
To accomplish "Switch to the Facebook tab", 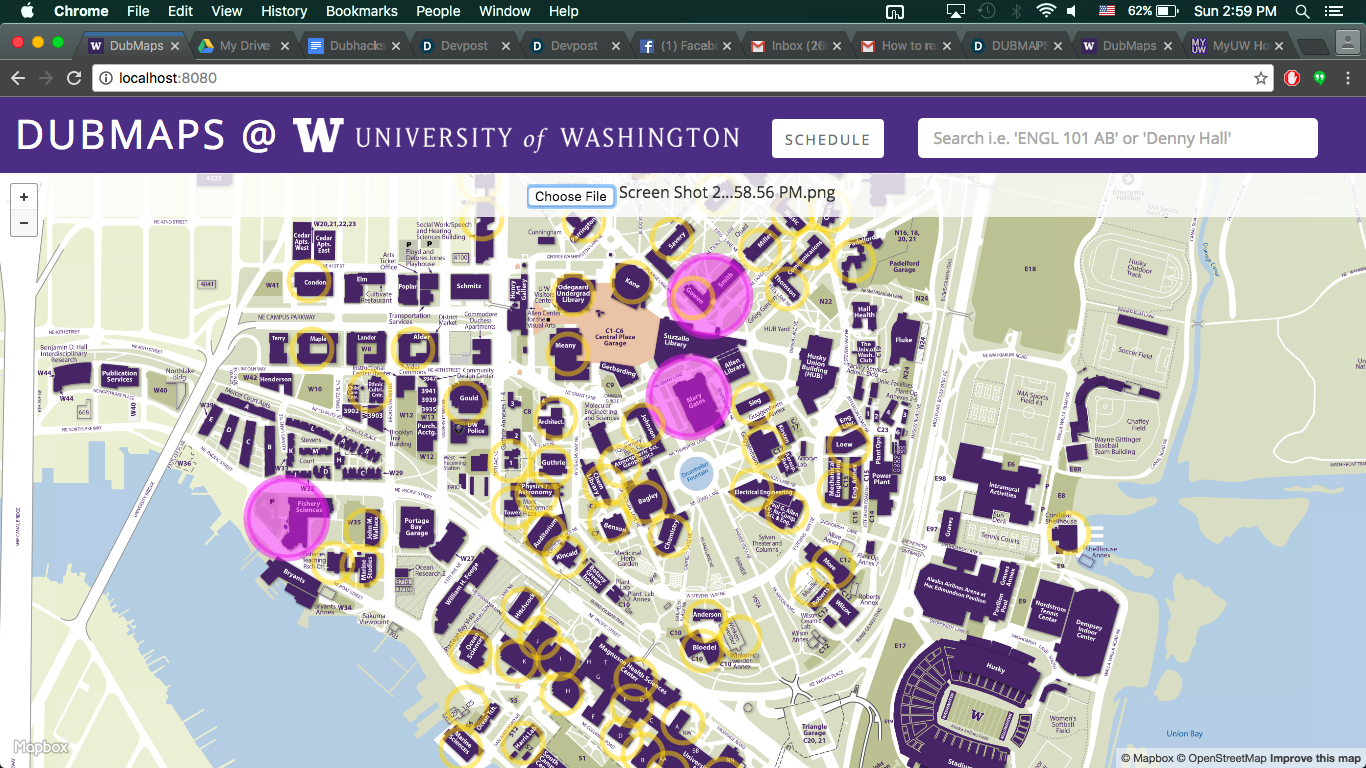I will (684, 46).
